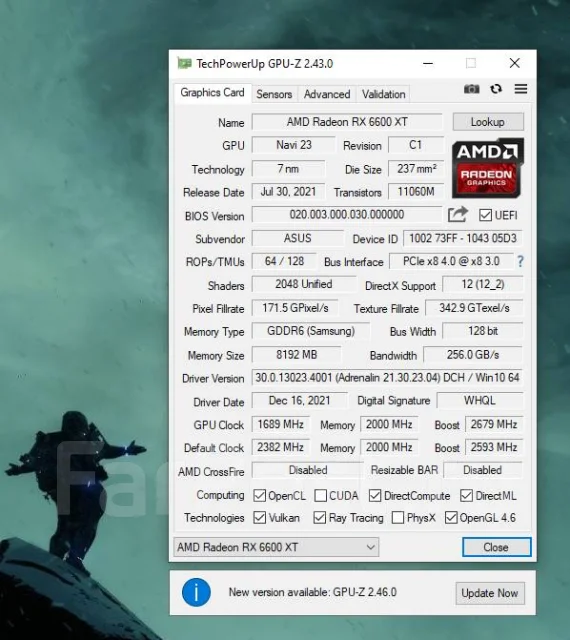
Task: Click the Revision value C1
Action: click(415, 145)
